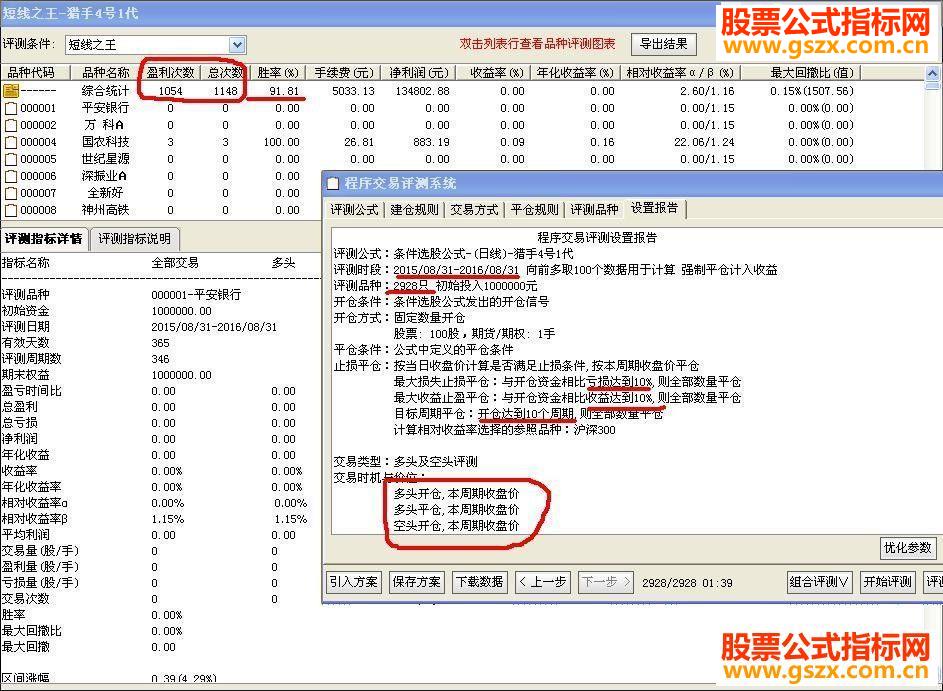943x691 pixels.
Task: Click the 优化参数 button
Action: click(x=907, y=548)
